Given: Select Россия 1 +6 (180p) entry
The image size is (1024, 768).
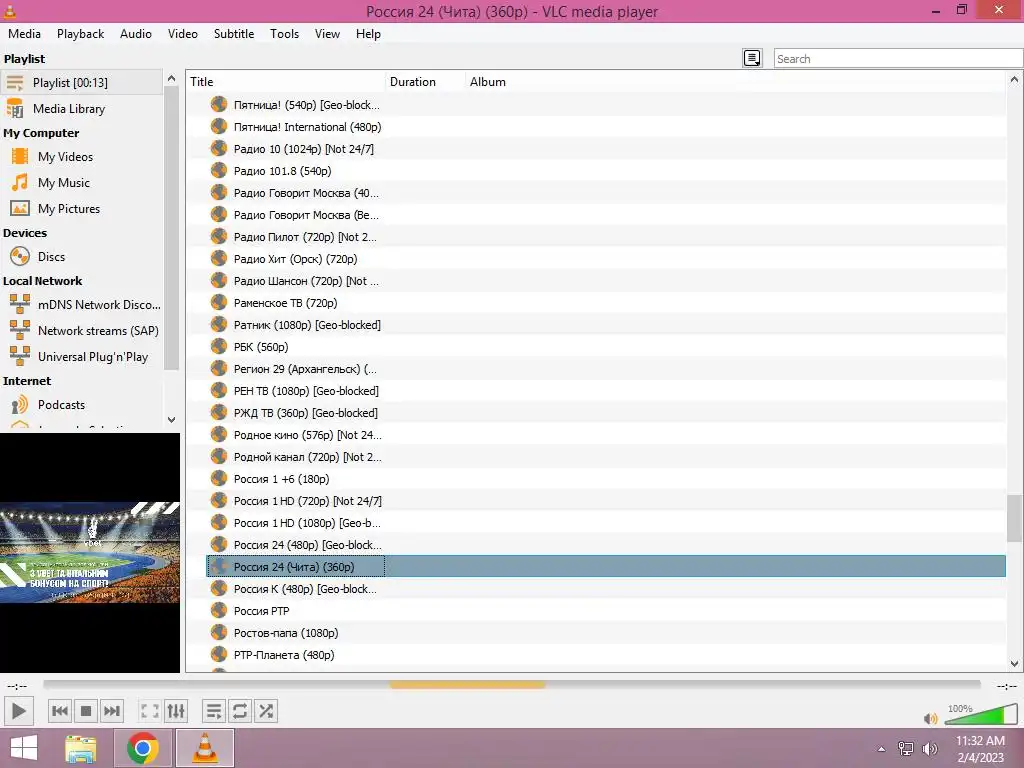Looking at the screenshot, I should [281, 479].
